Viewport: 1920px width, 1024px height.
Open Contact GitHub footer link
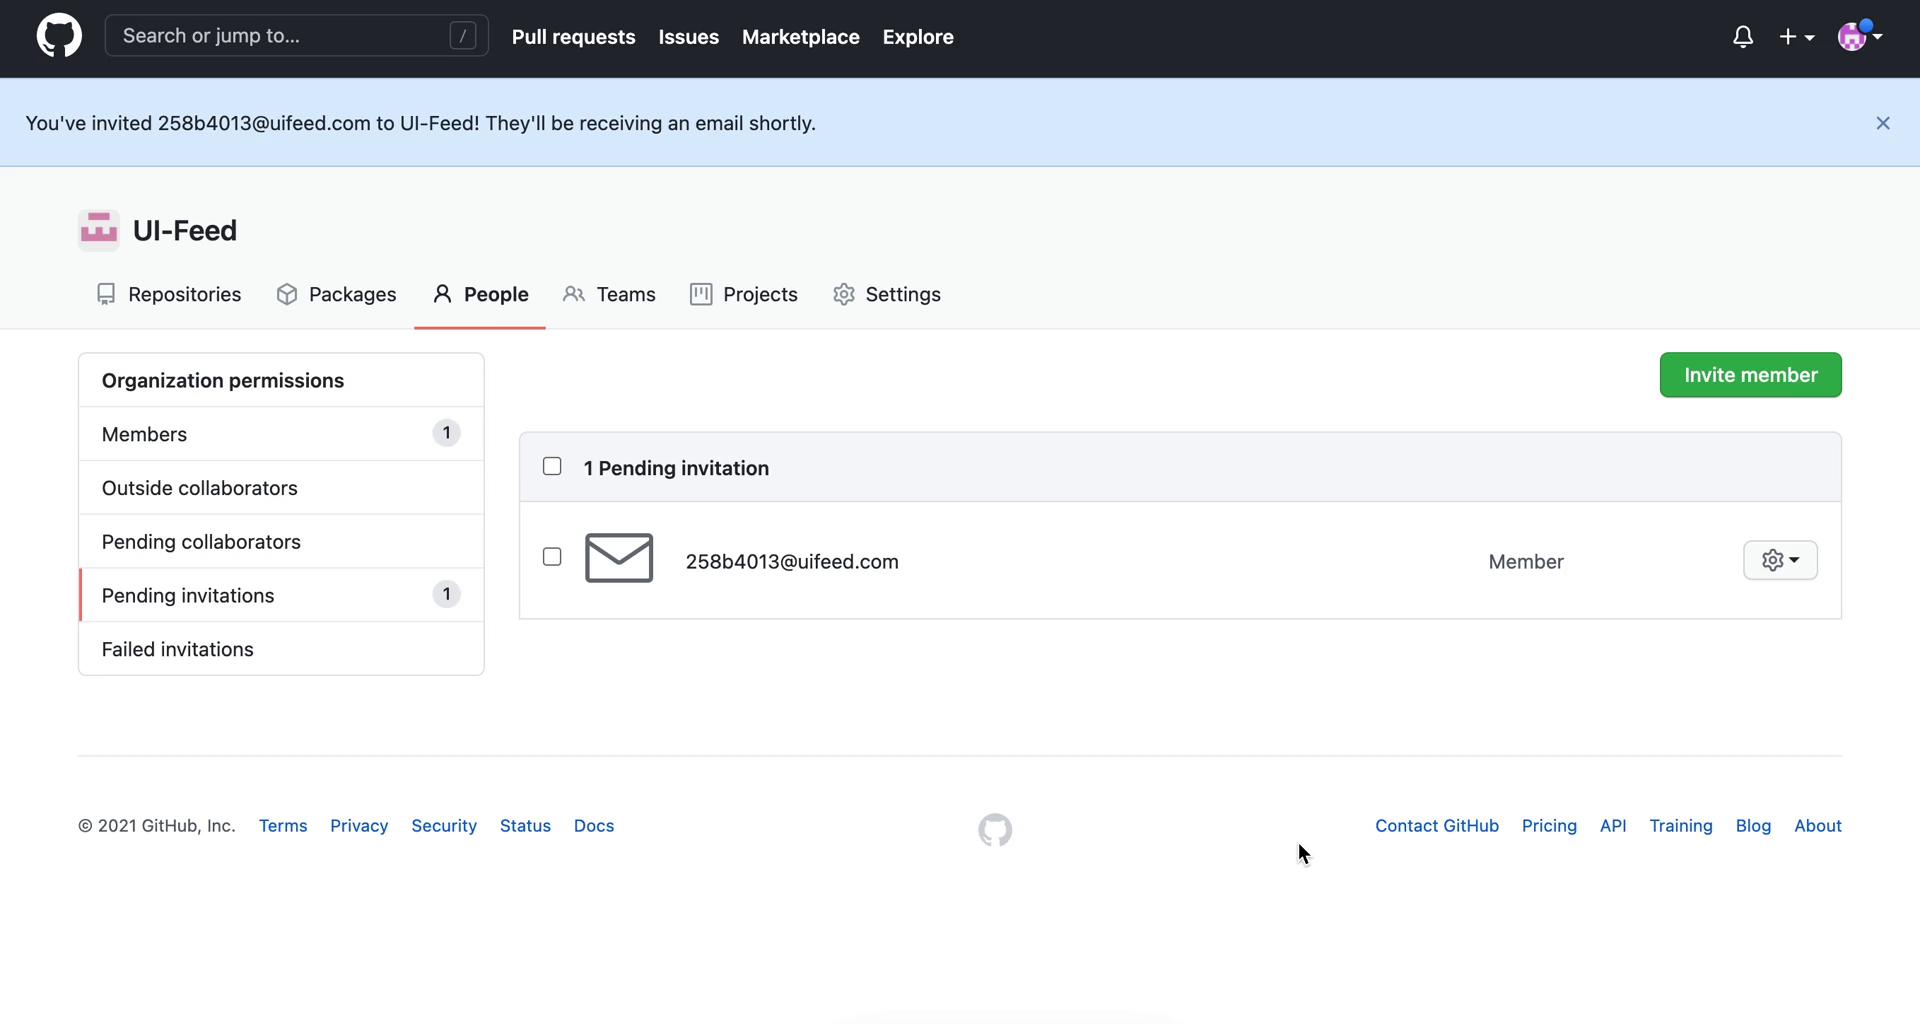pyautogui.click(x=1437, y=826)
